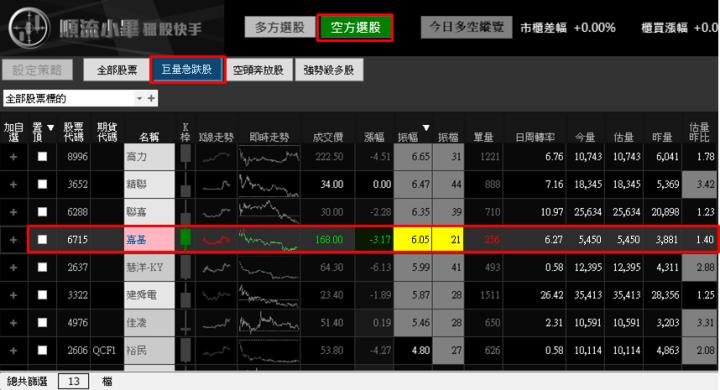Screen dimensions: 720x390
Task: Open K-line trend chart for 2637
Action: click(216, 267)
